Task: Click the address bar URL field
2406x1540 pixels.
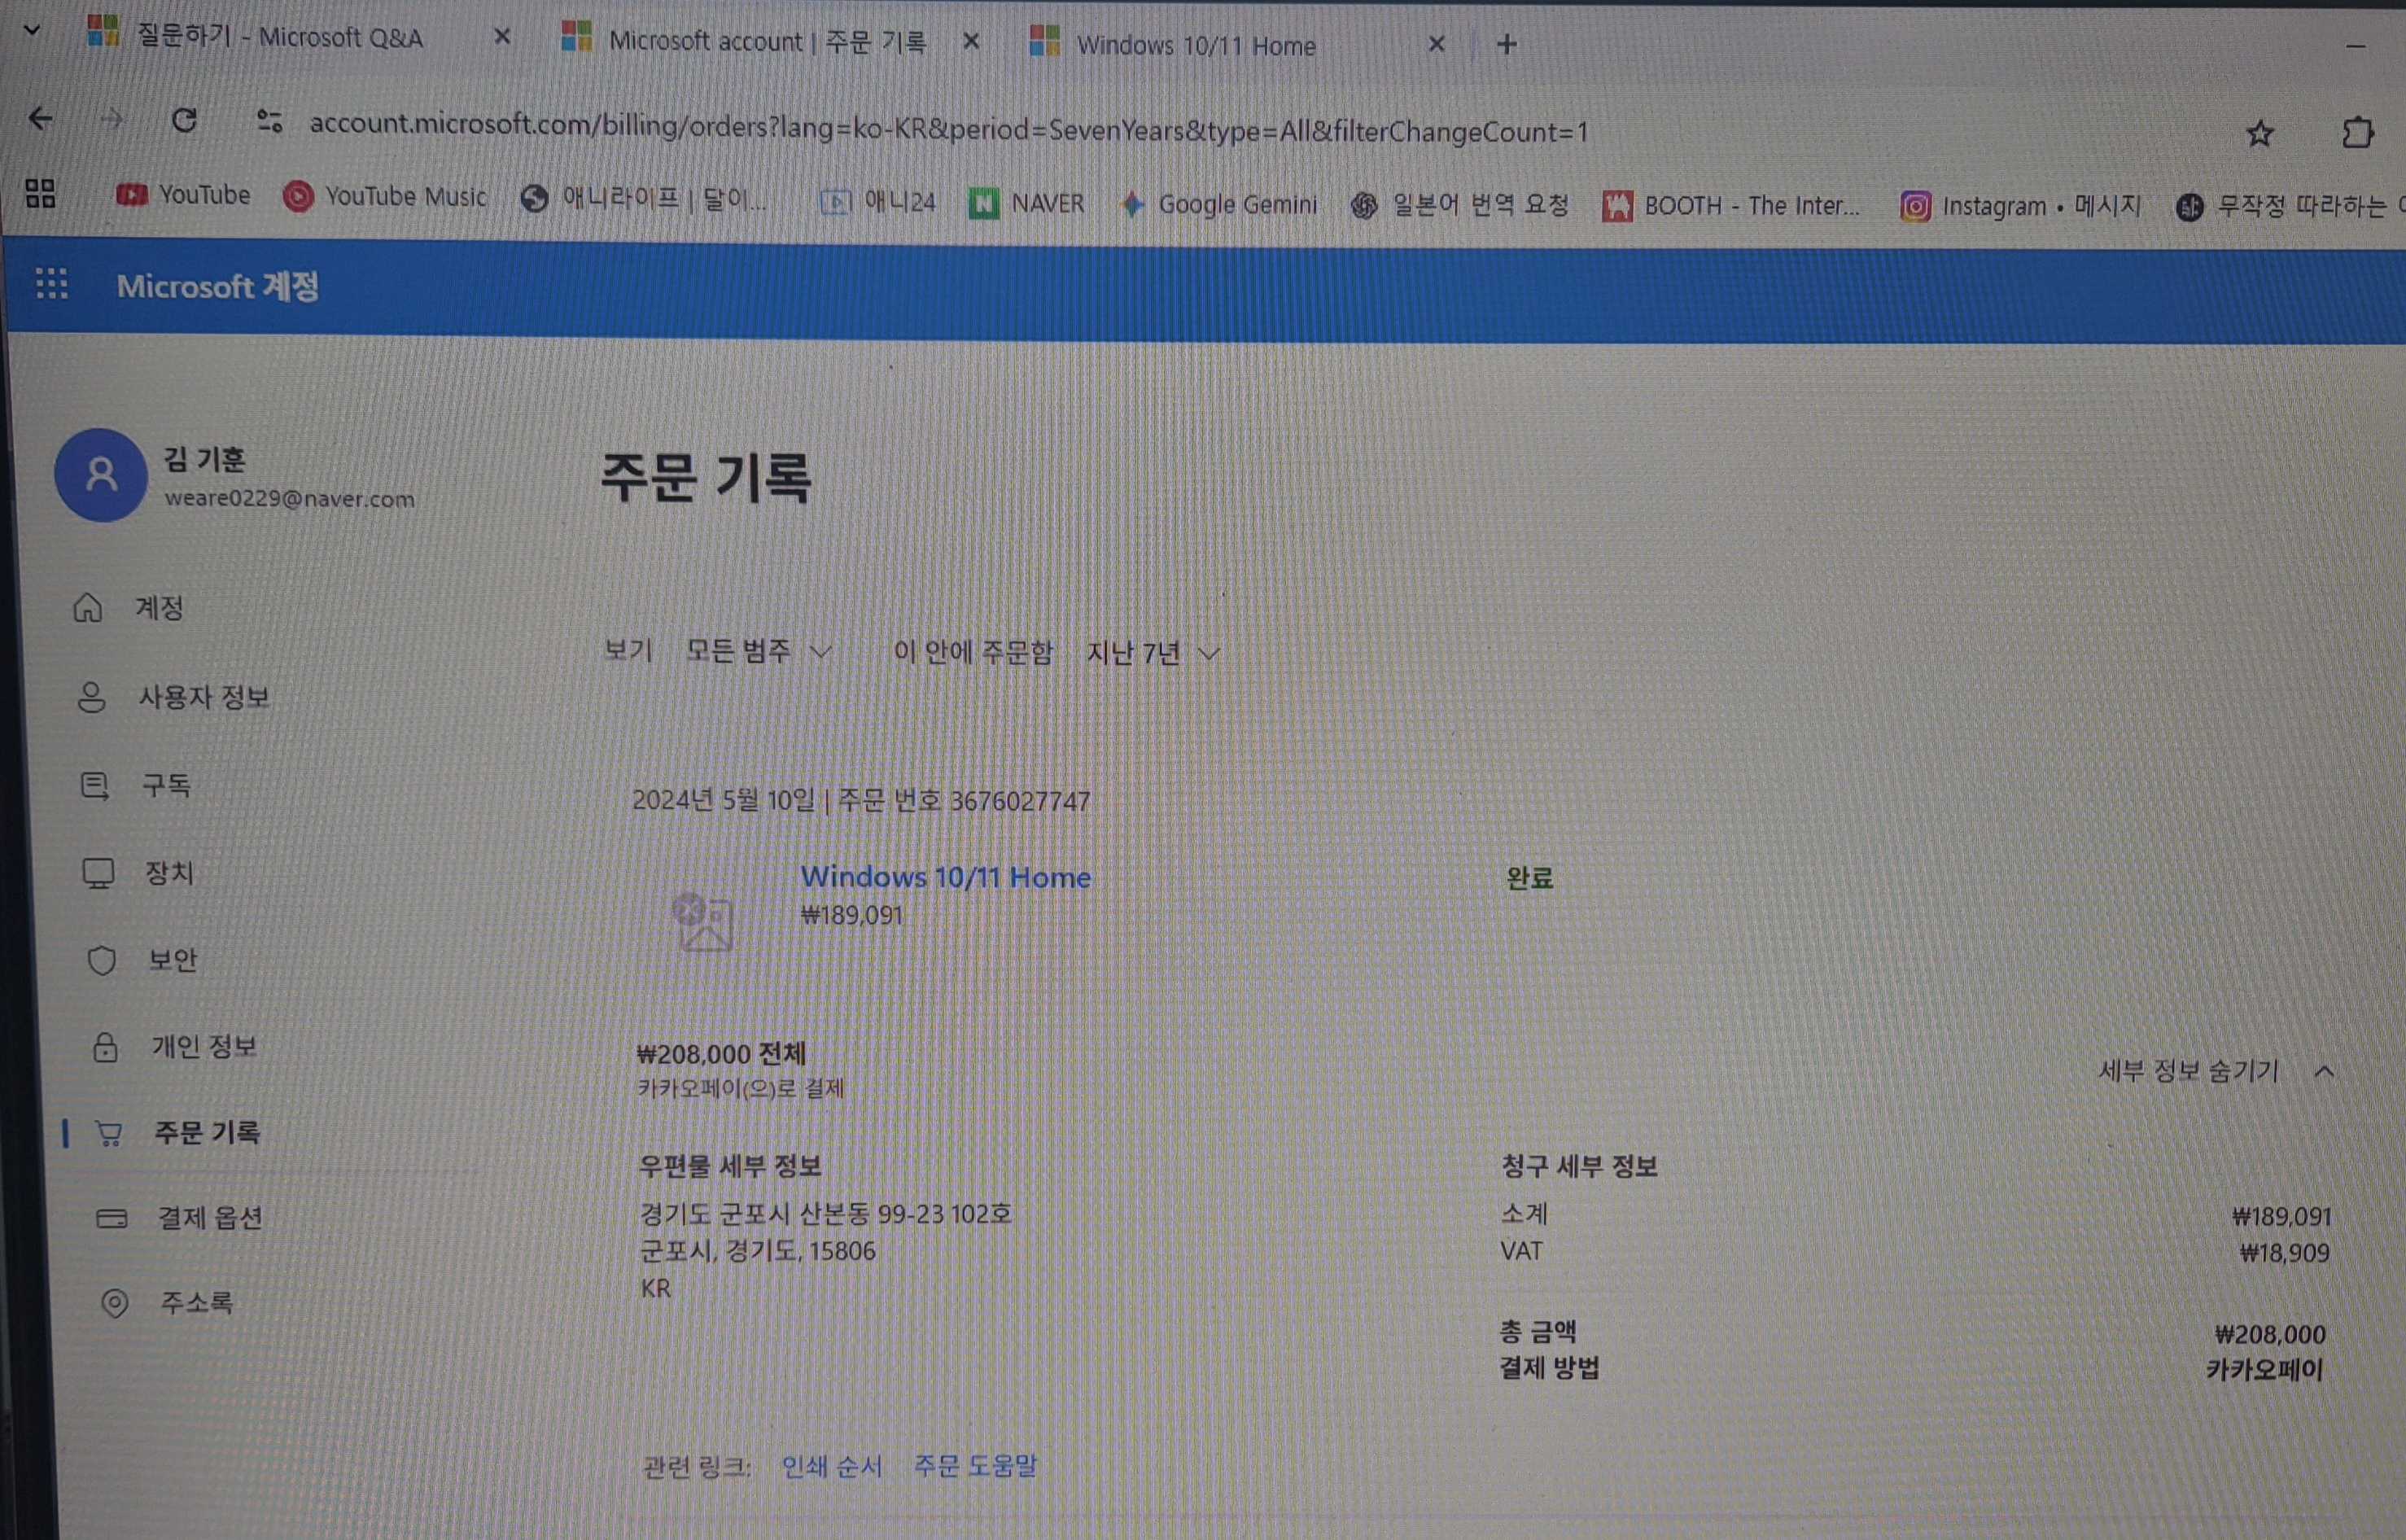Action: point(948,127)
